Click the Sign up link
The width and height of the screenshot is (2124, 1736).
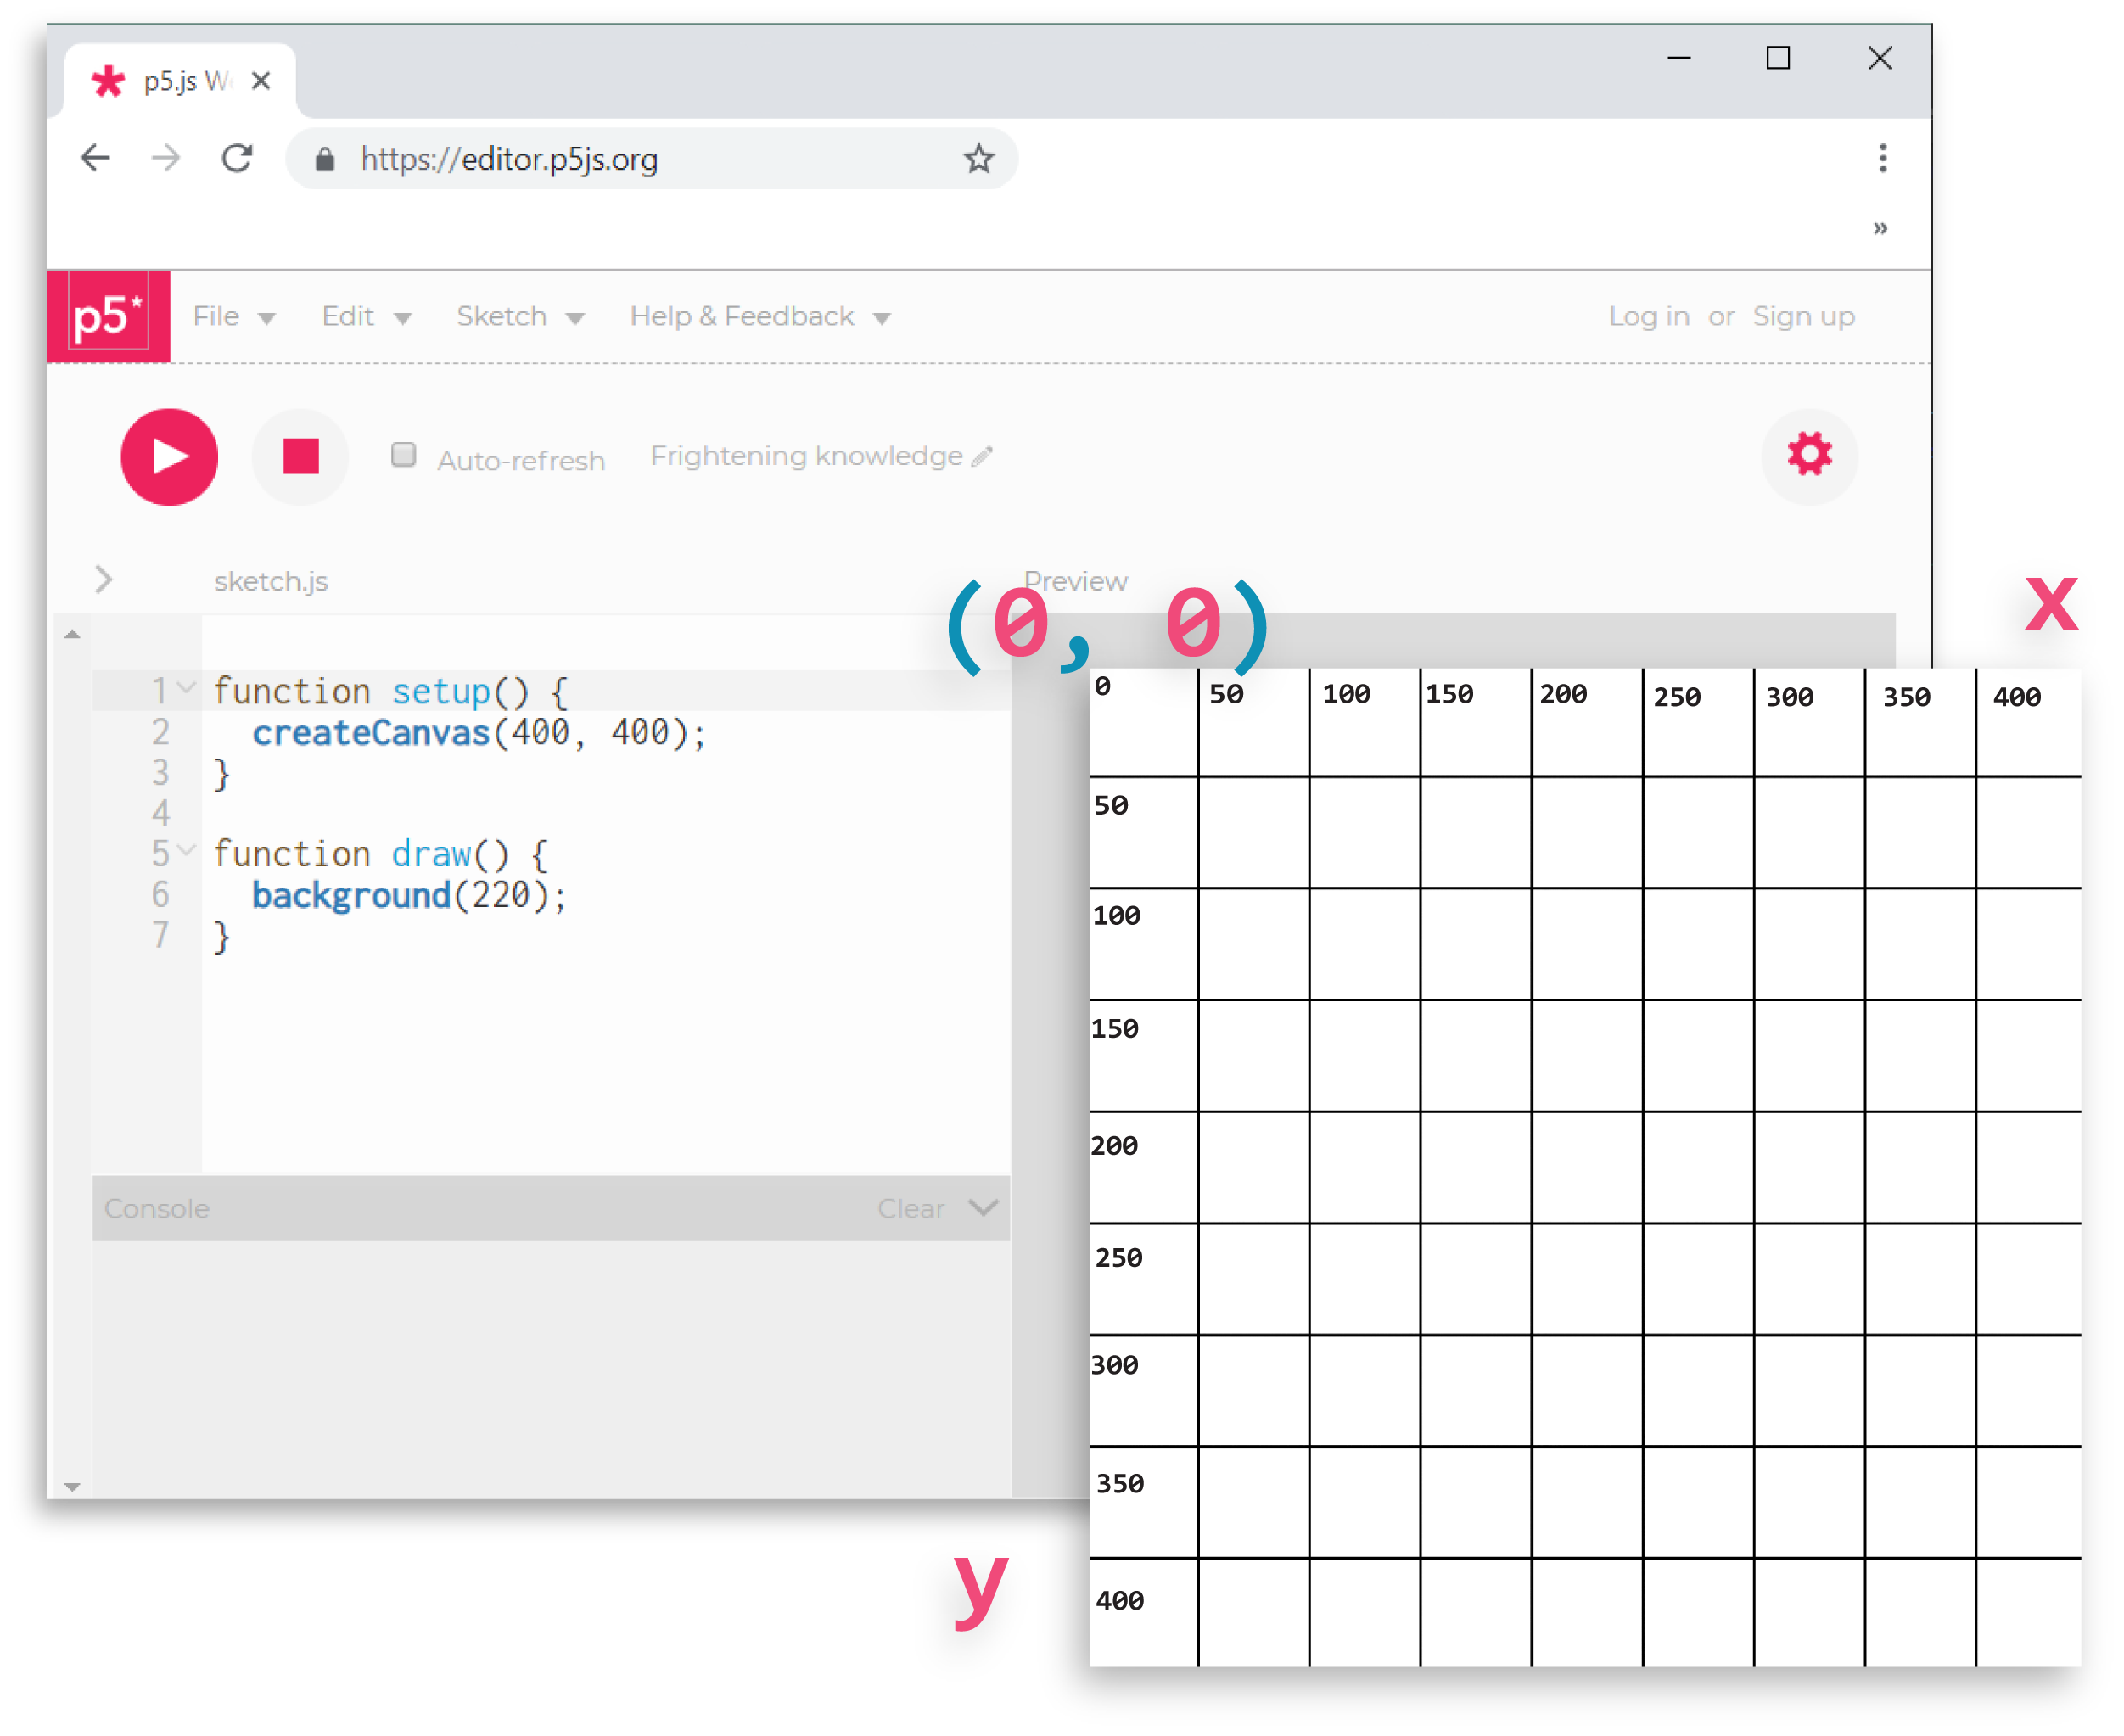1807,316
